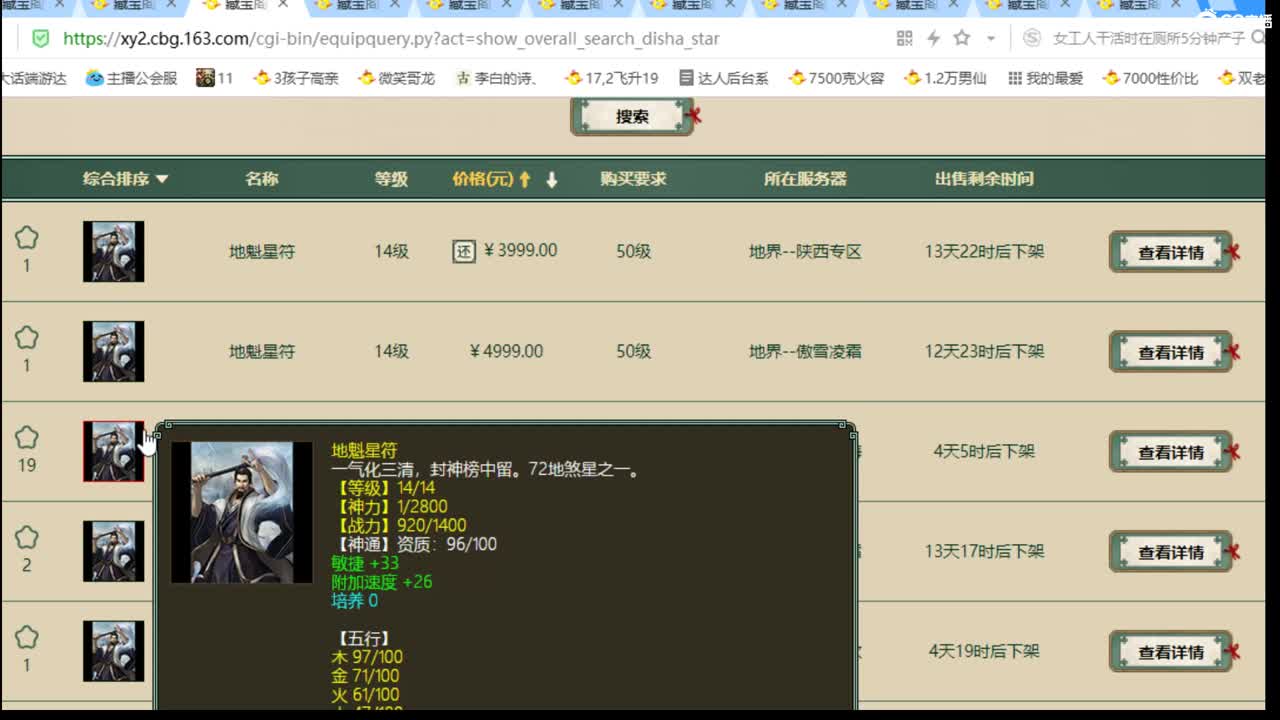Click the lightning speed-mode icon
1280x720 pixels.
point(934,39)
